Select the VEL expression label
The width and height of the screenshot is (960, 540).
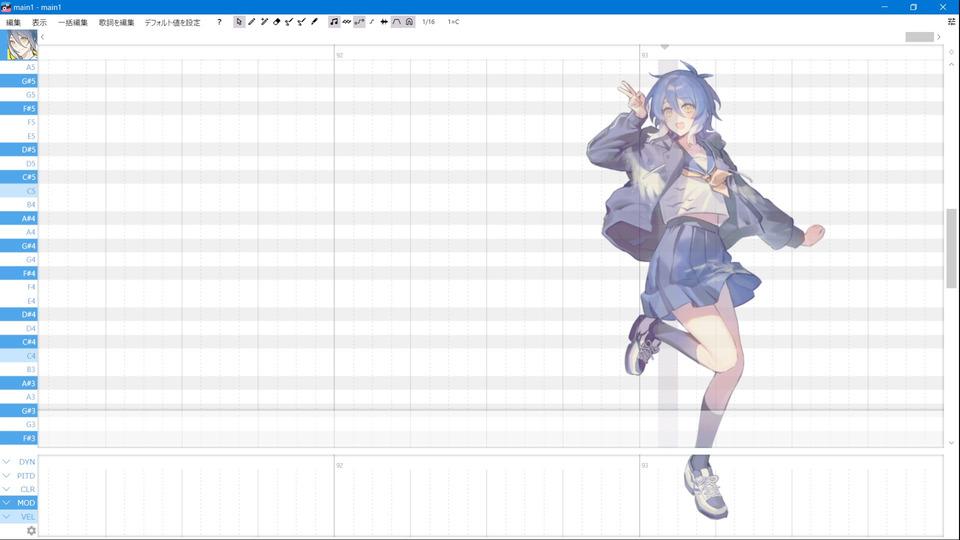click(x=28, y=517)
